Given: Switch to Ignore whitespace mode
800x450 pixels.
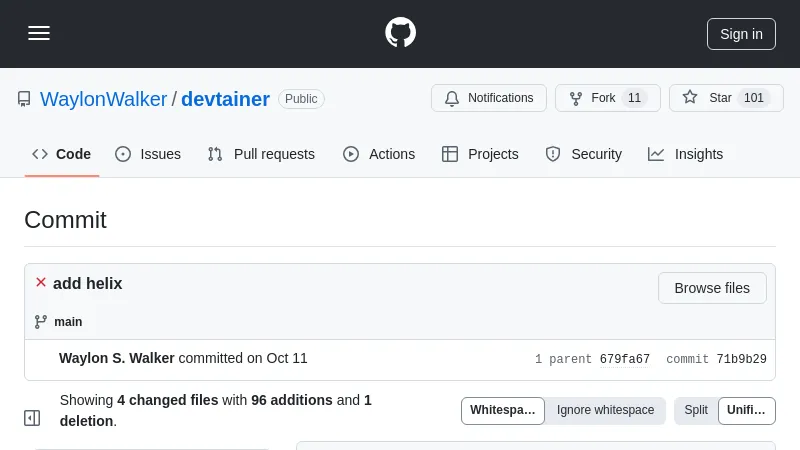Looking at the screenshot, I should pyautogui.click(x=605, y=410).
